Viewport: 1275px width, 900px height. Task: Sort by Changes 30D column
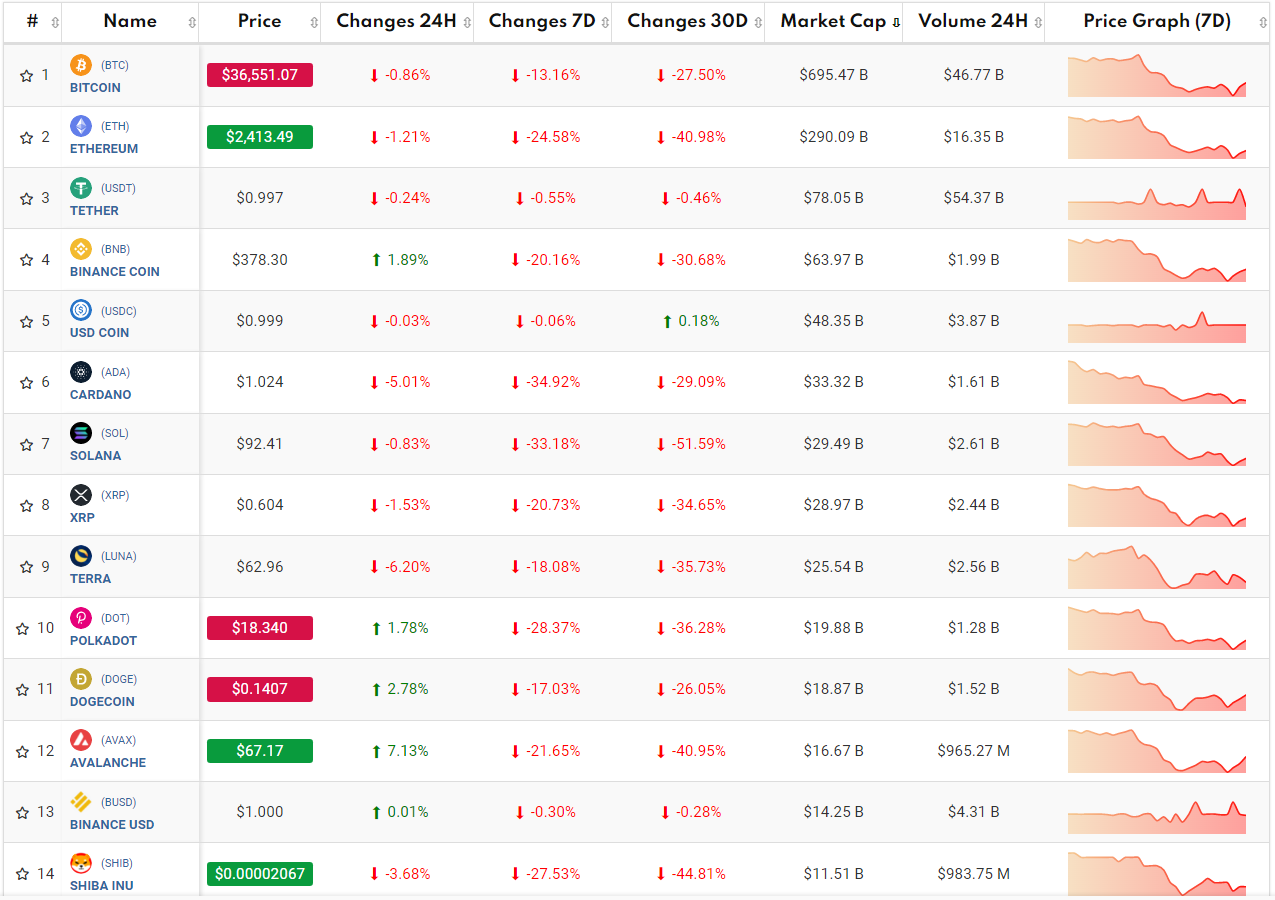(688, 21)
